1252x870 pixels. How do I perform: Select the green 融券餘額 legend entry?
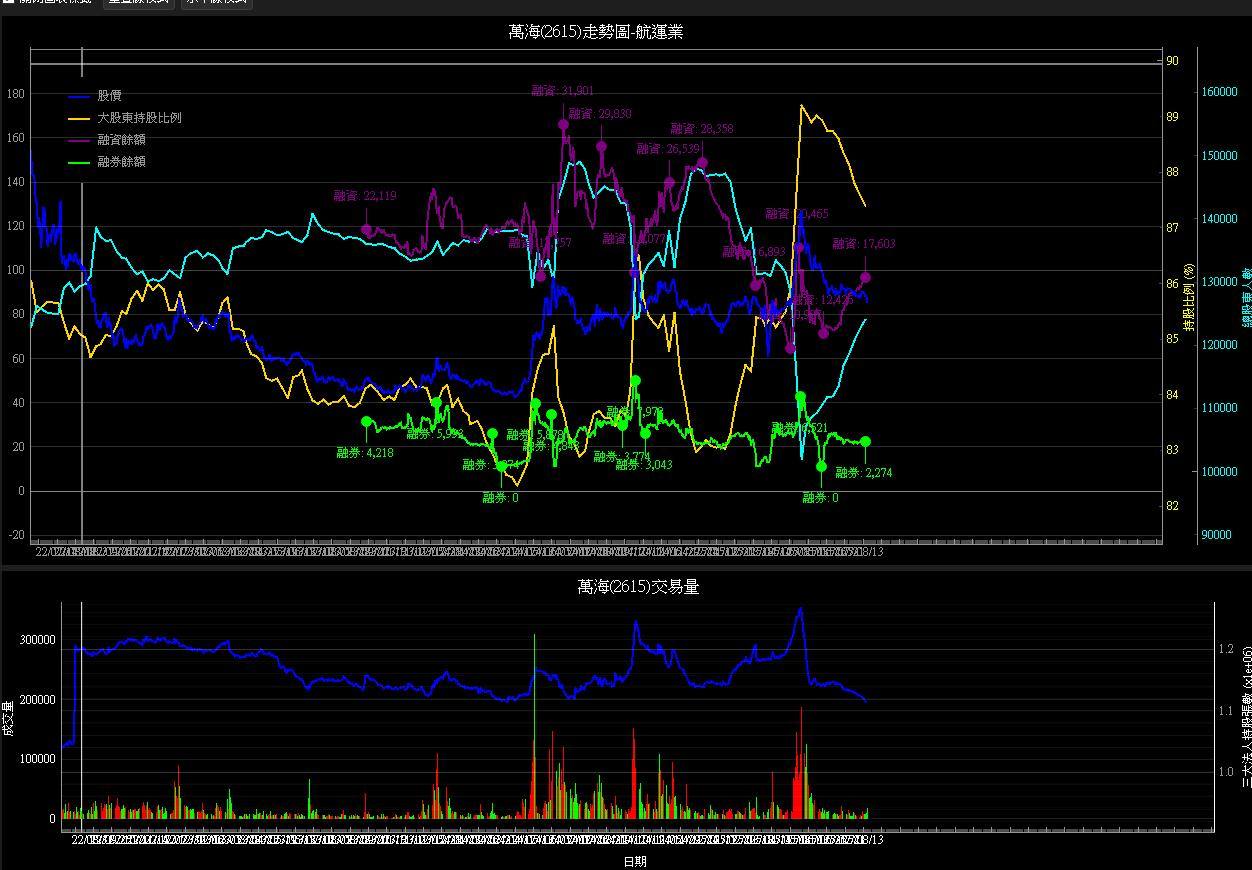pos(121,162)
